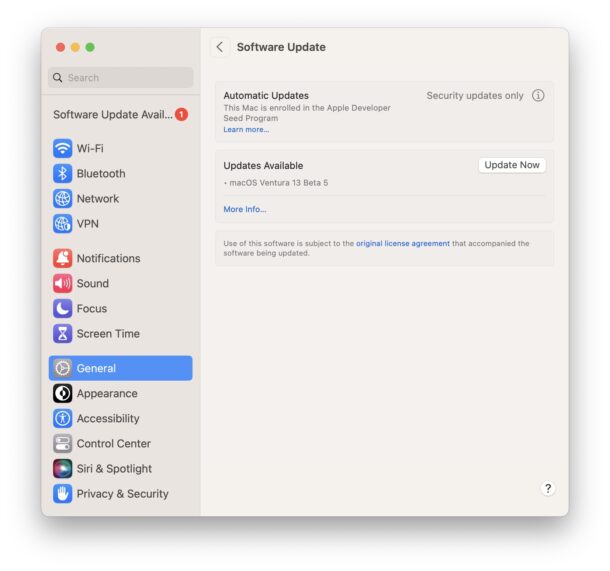This screenshot has height=571, width=610.
Task: Open the help question mark button
Action: (548, 488)
